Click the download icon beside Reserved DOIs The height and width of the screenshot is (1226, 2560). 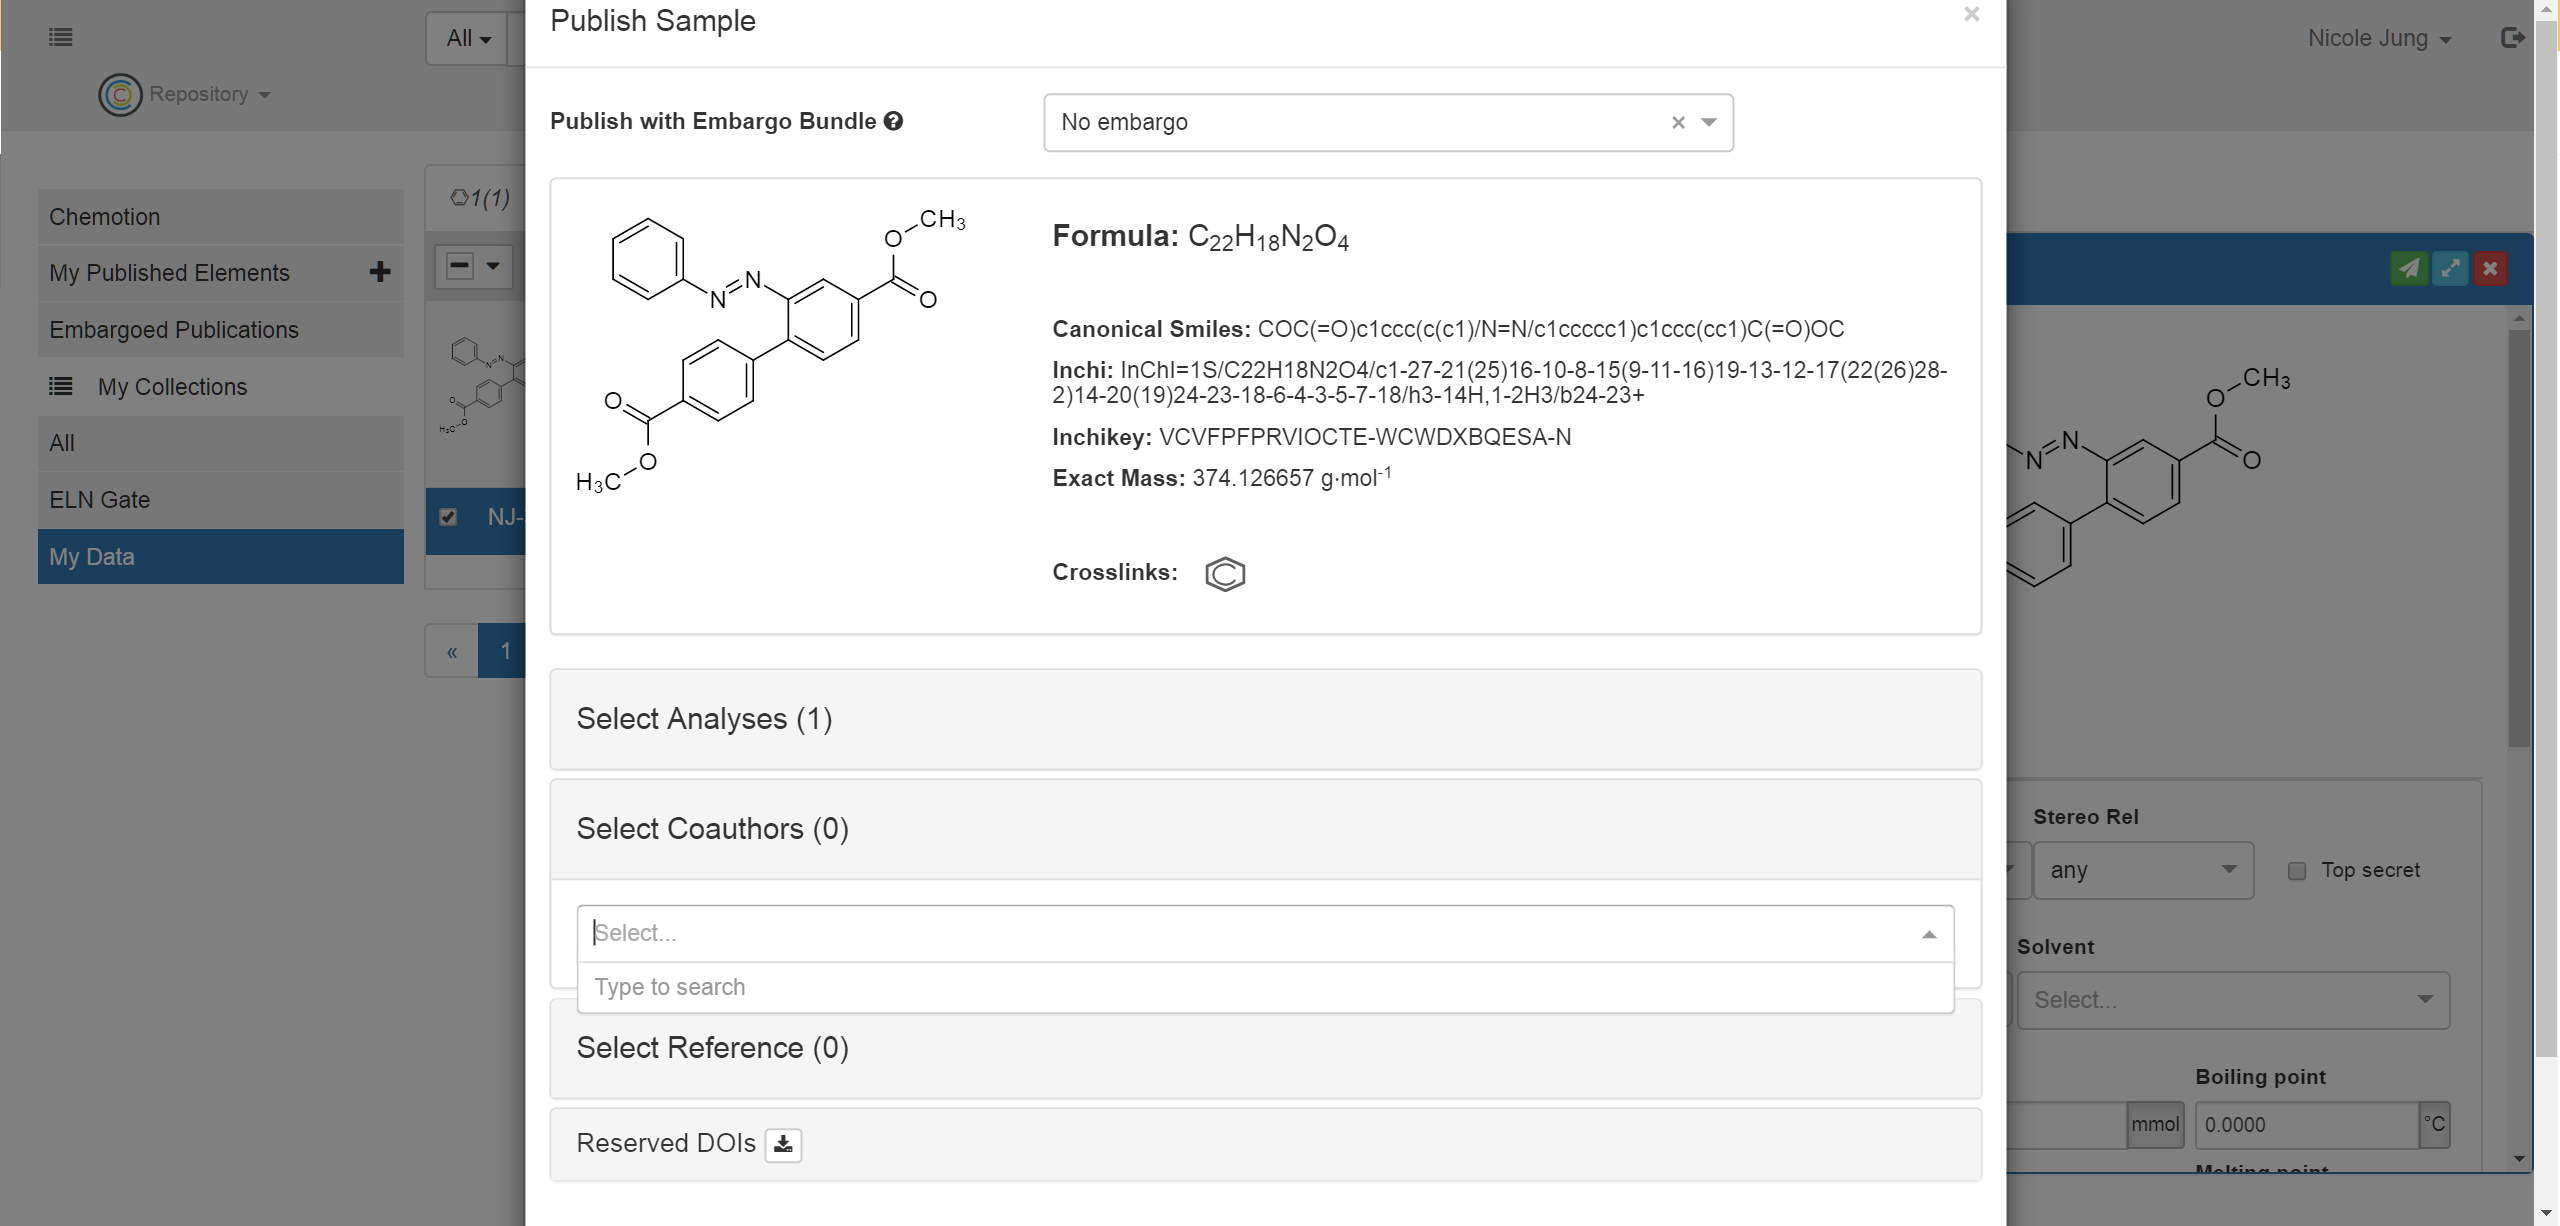pos(783,1144)
